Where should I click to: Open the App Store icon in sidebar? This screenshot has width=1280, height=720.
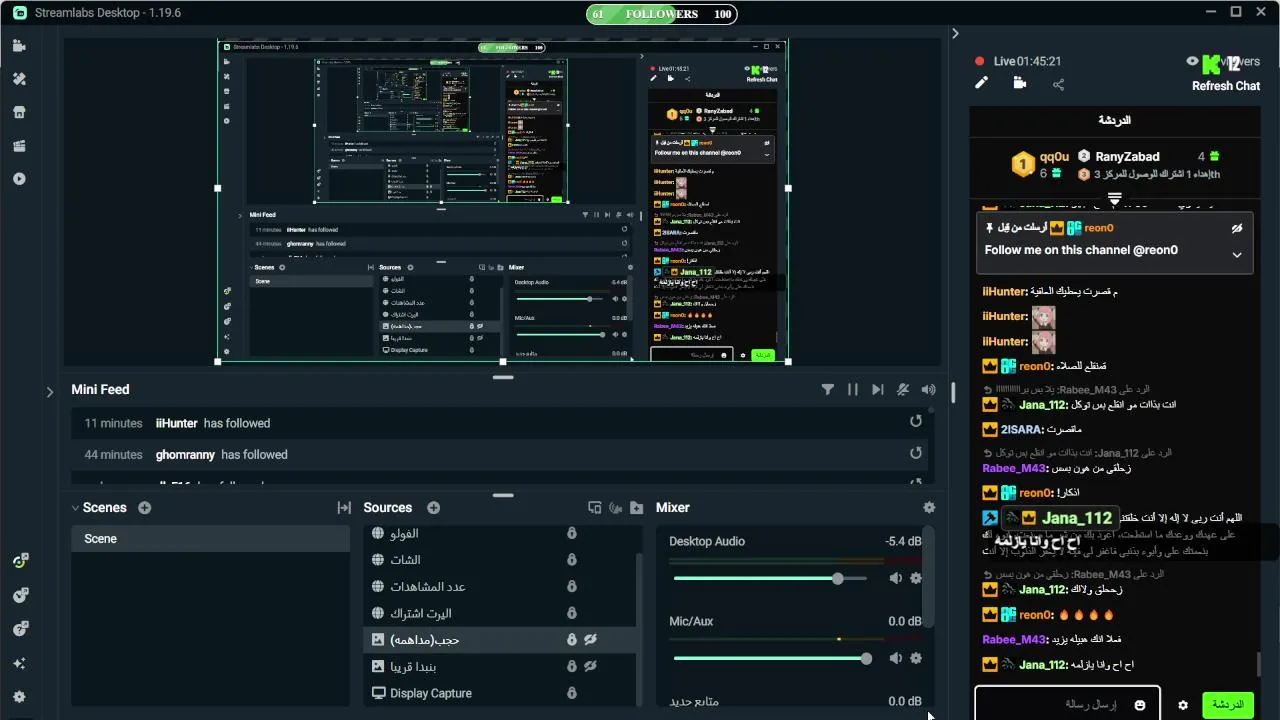pos(19,112)
